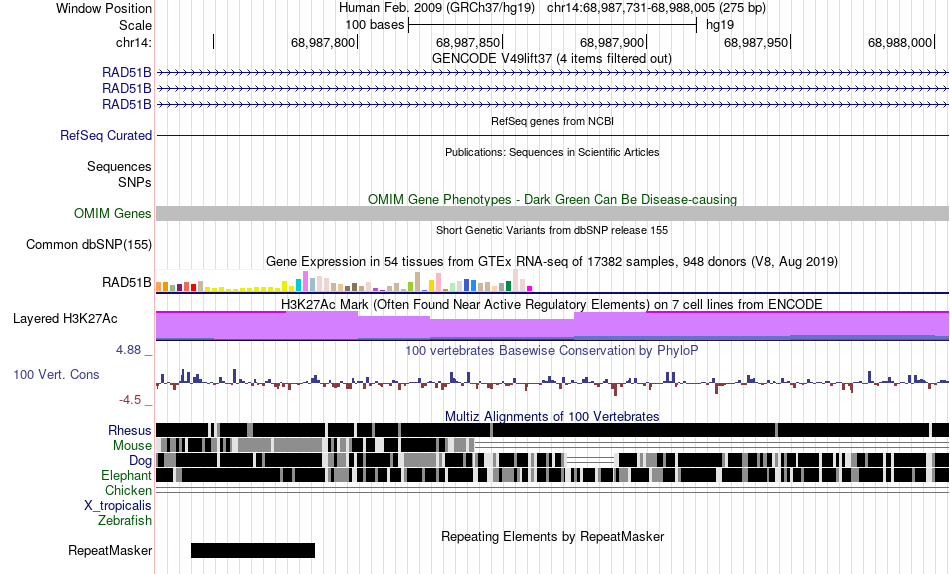950x574 pixels.
Task: Click the Elephant alignment row
Action: click(x=552, y=475)
